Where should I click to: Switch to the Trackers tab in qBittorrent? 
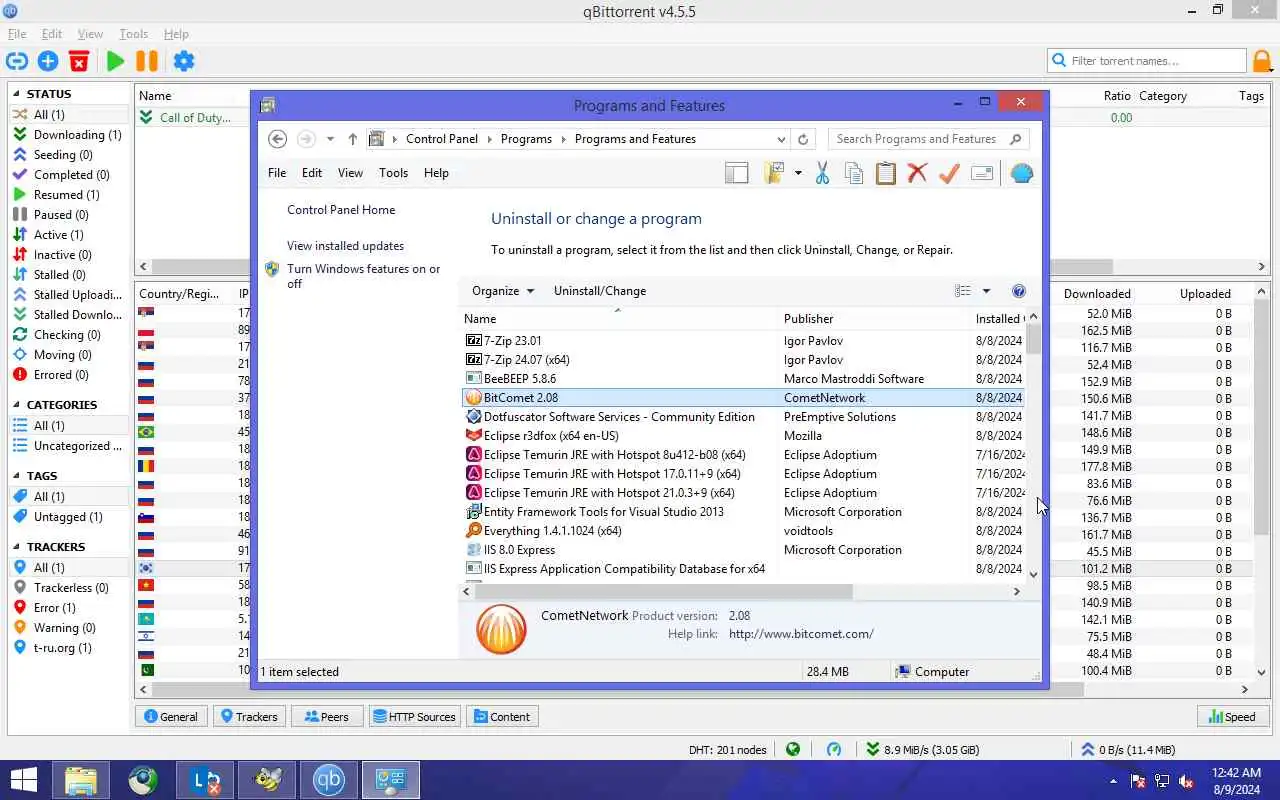click(x=249, y=716)
